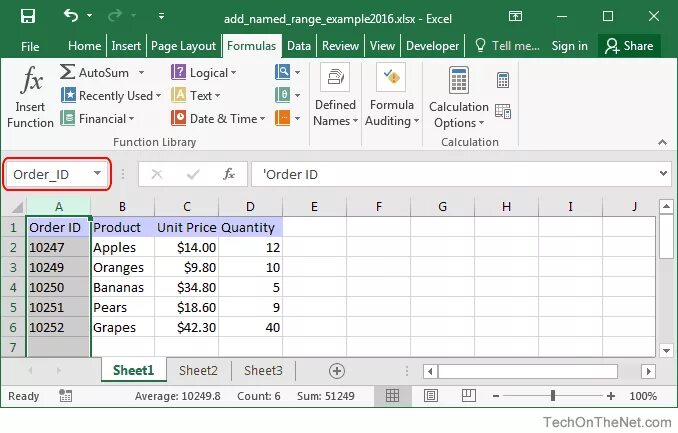Switch to Page Layout view icon
Viewport: 678px width, 433px height.
(431, 395)
